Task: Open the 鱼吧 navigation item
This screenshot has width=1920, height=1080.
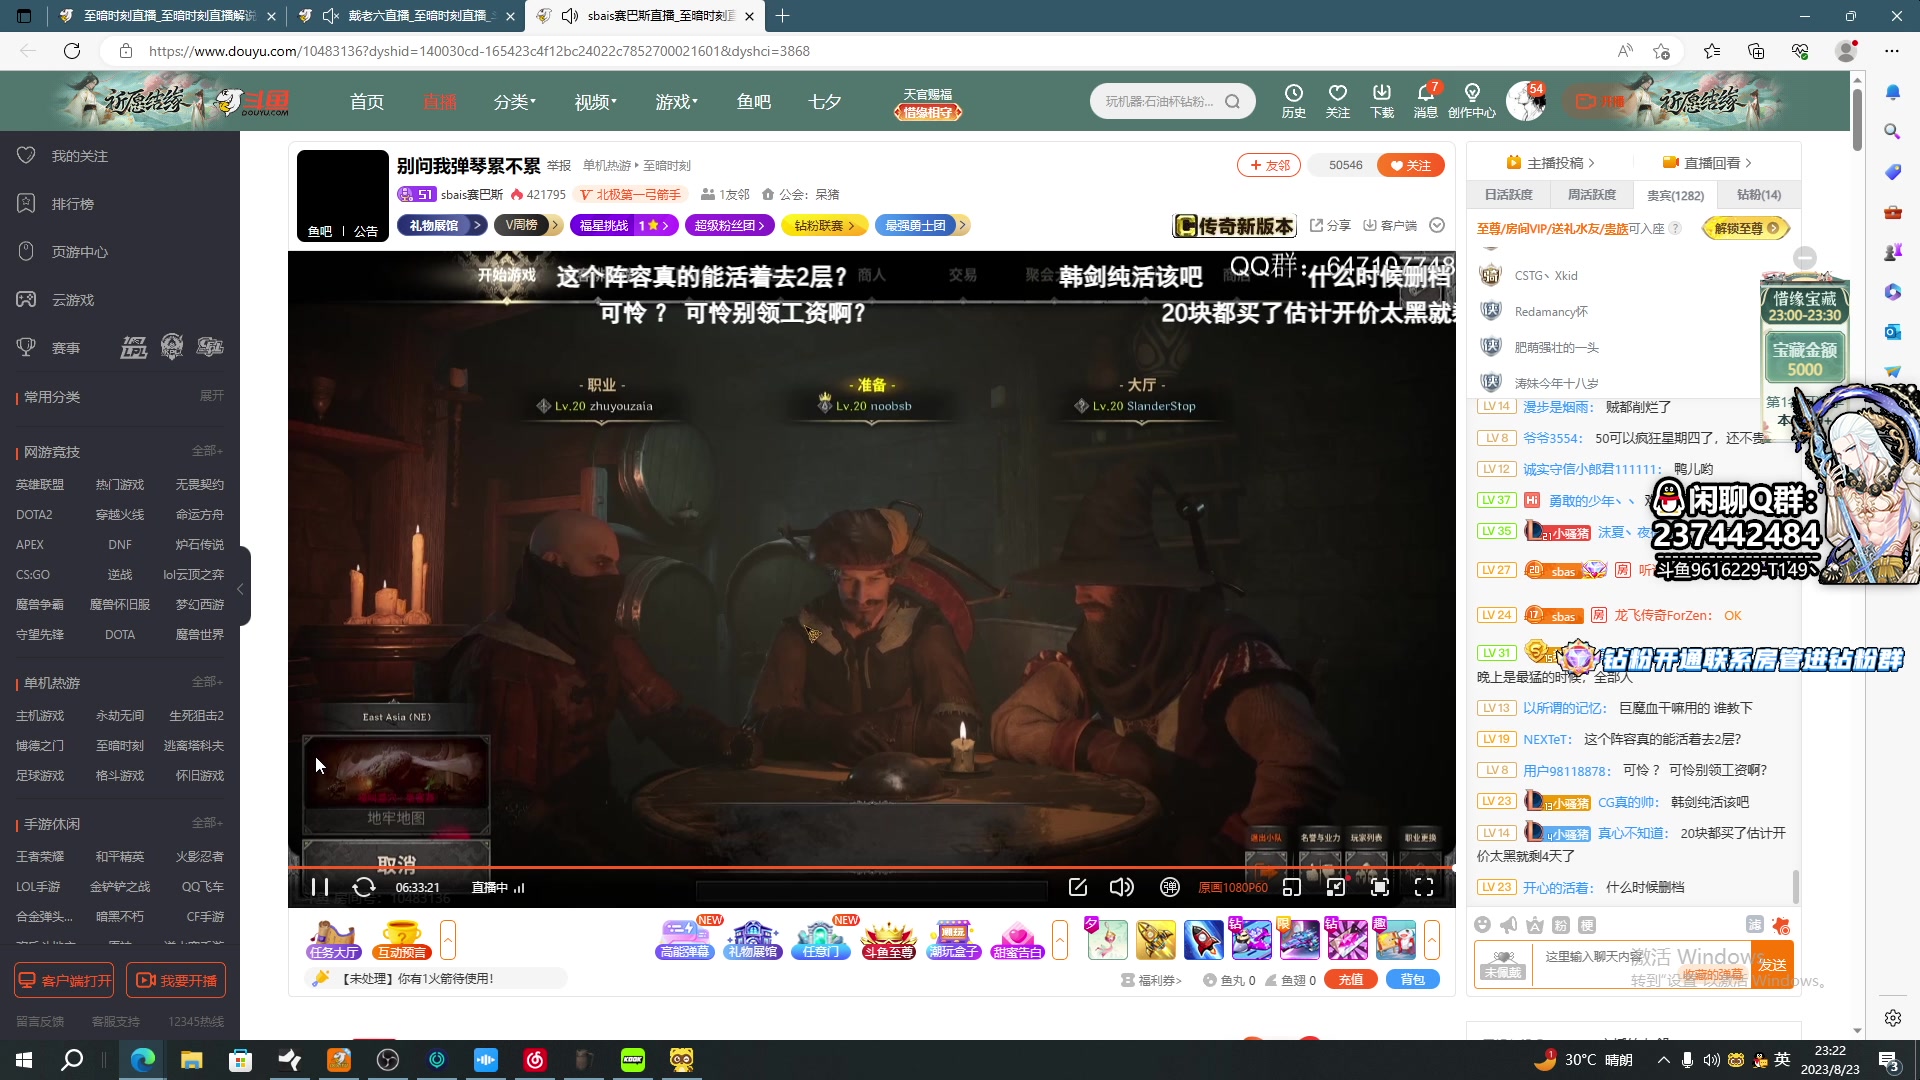Action: tap(754, 102)
